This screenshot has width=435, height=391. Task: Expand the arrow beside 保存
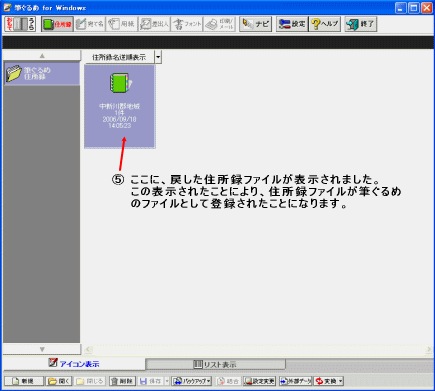[x=167, y=381]
